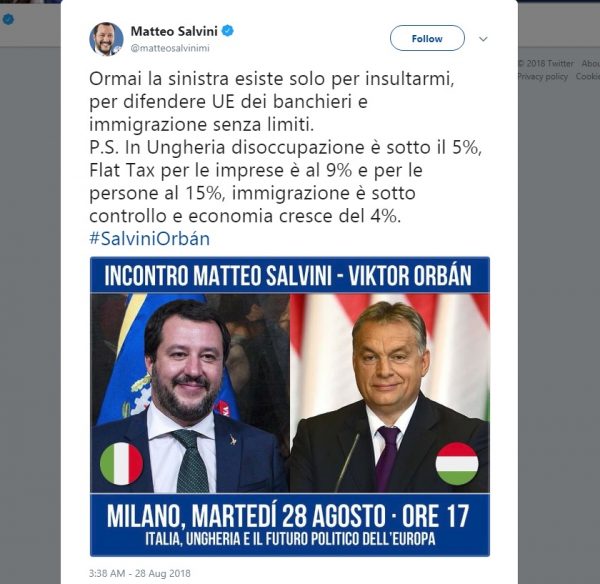This screenshot has width=600, height=584.
Task: Open the #SalviniOrbán hashtag
Action: [150, 239]
